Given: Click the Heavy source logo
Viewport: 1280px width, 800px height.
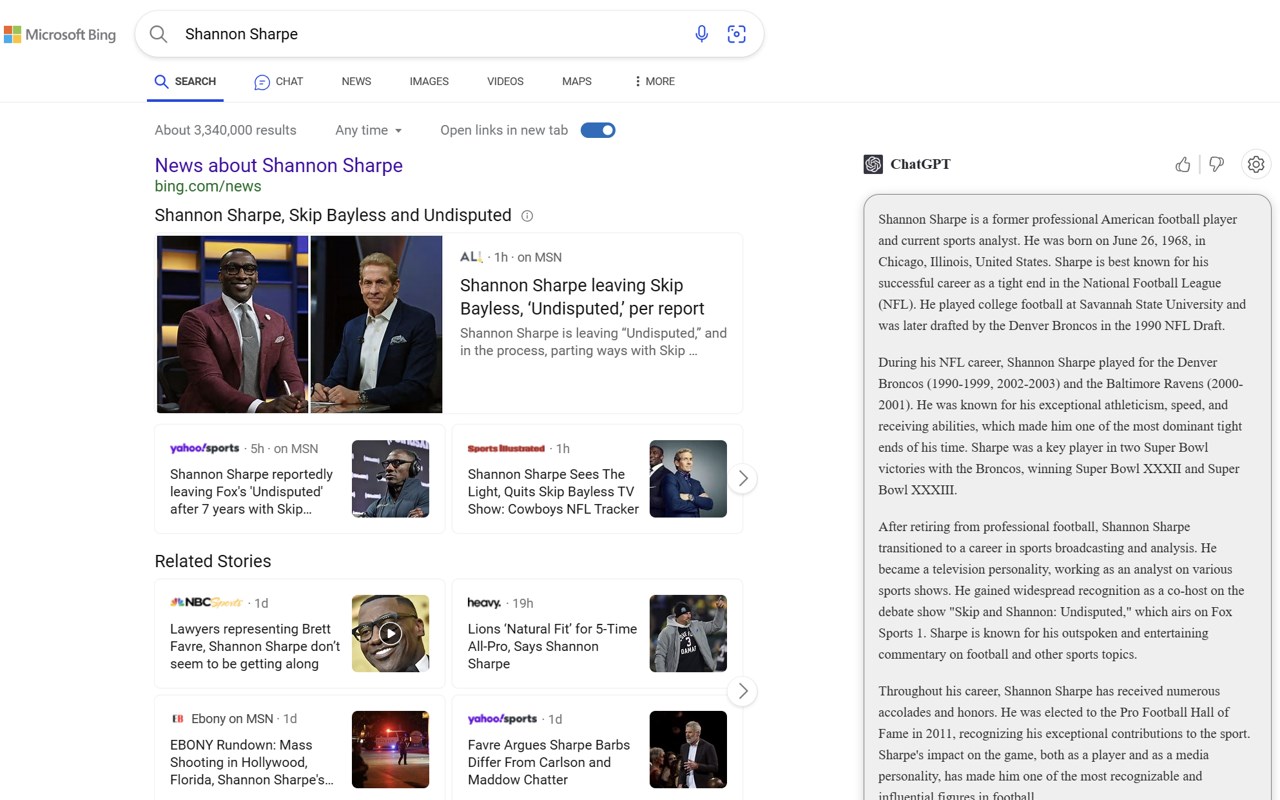Looking at the screenshot, I should pyautogui.click(x=484, y=603).
